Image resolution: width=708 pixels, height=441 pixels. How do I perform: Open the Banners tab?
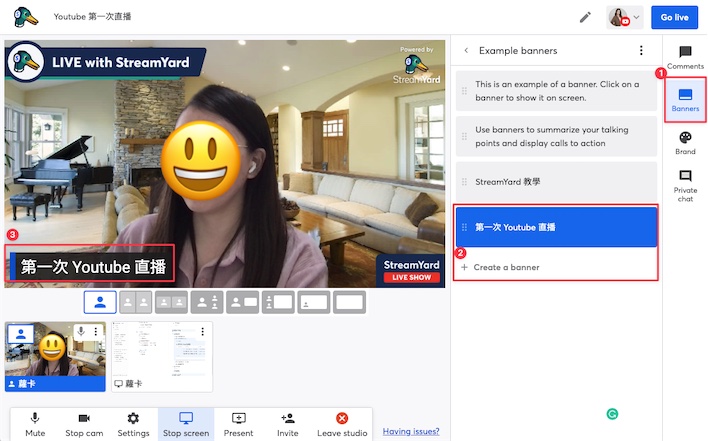pos(685,100)
